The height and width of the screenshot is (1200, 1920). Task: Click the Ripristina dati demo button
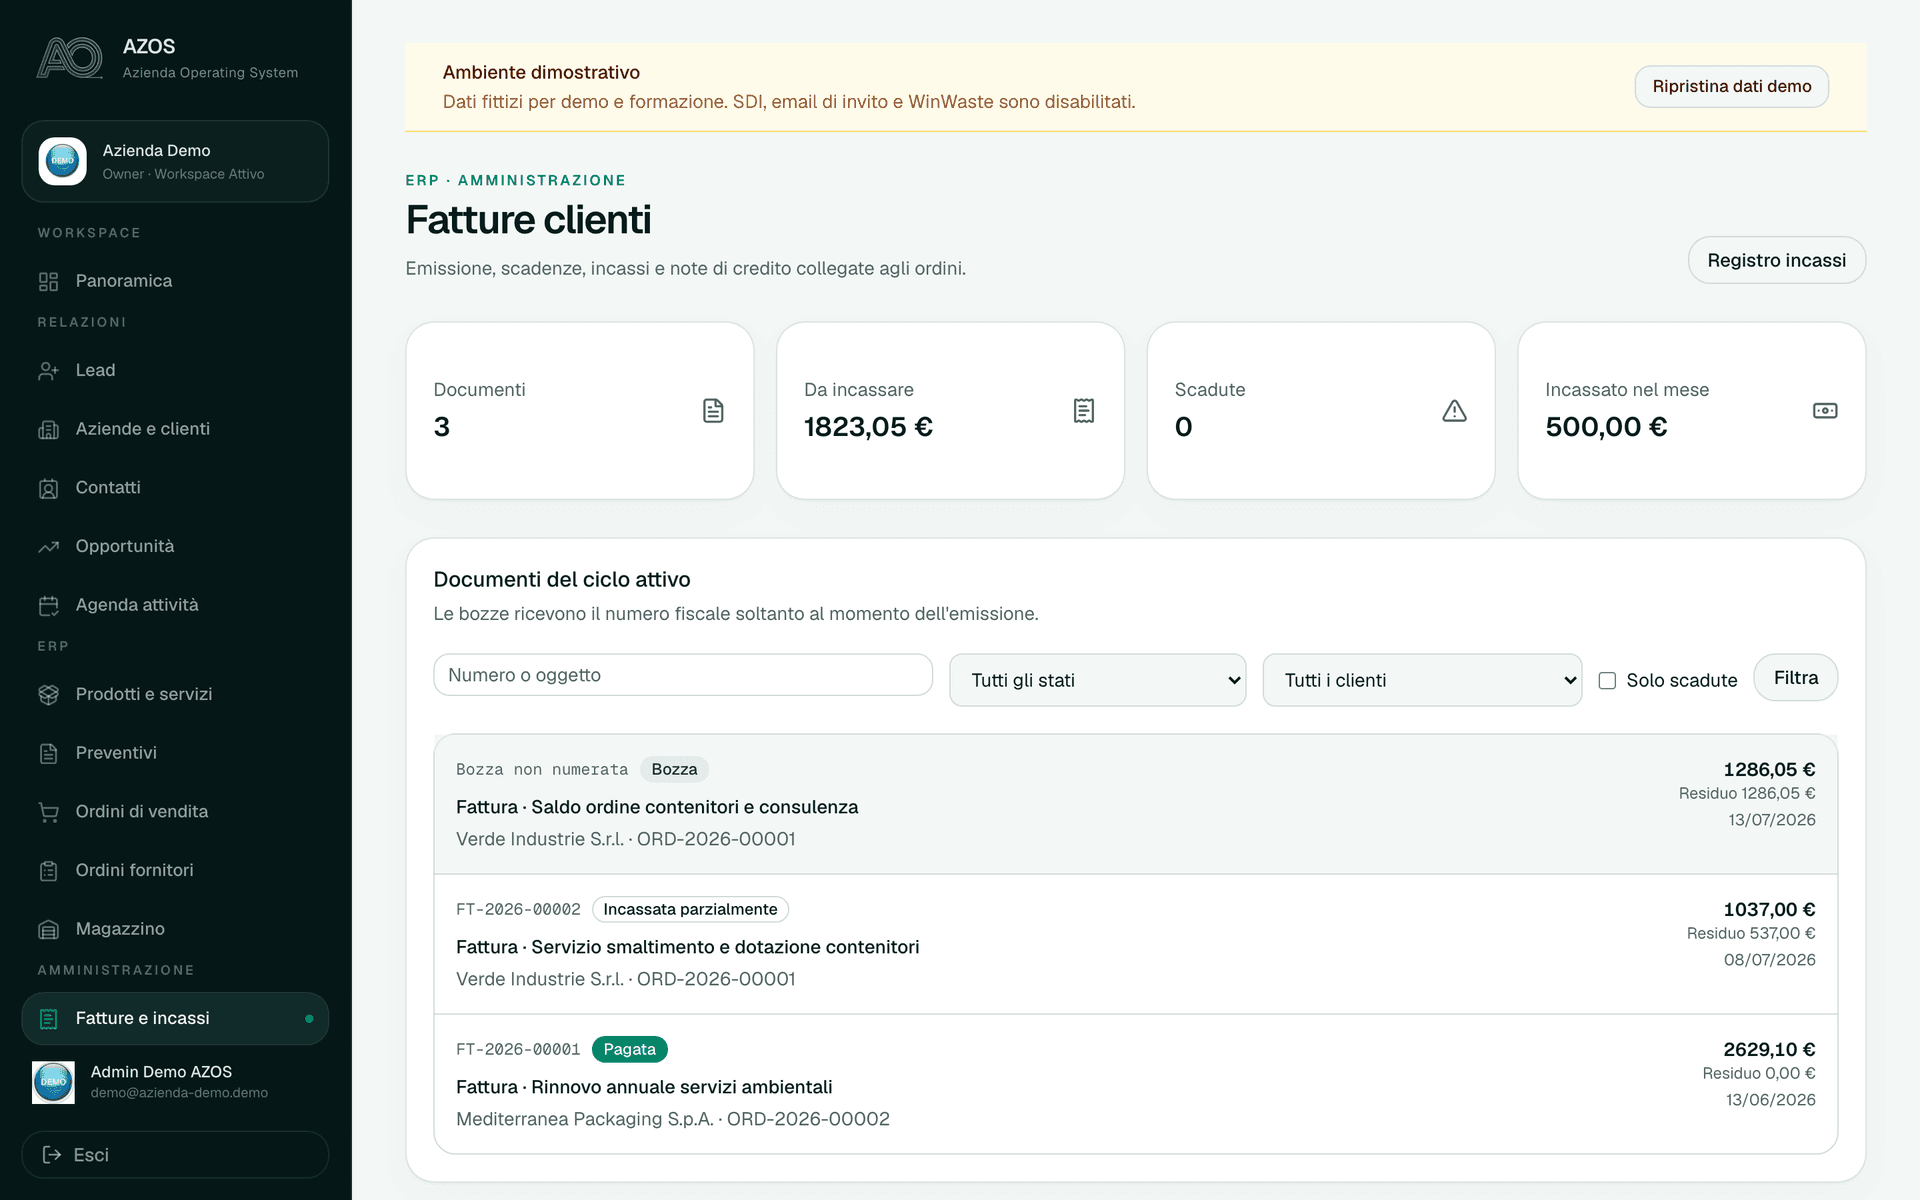1731,86
